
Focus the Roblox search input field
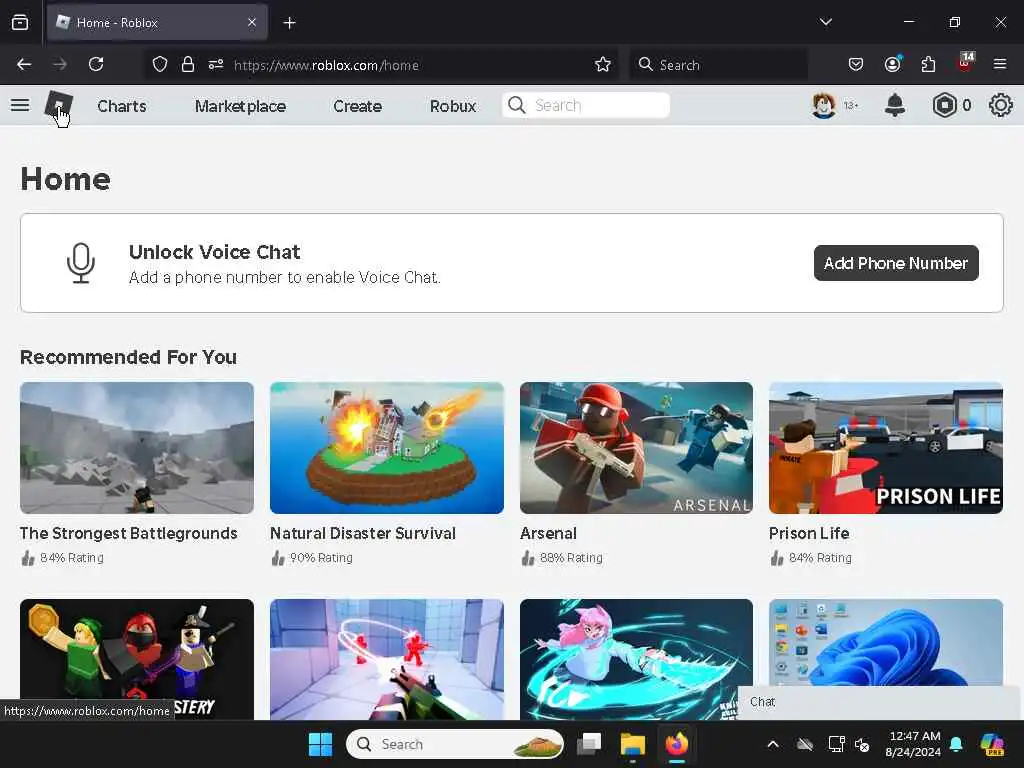(x=586, y=105)
